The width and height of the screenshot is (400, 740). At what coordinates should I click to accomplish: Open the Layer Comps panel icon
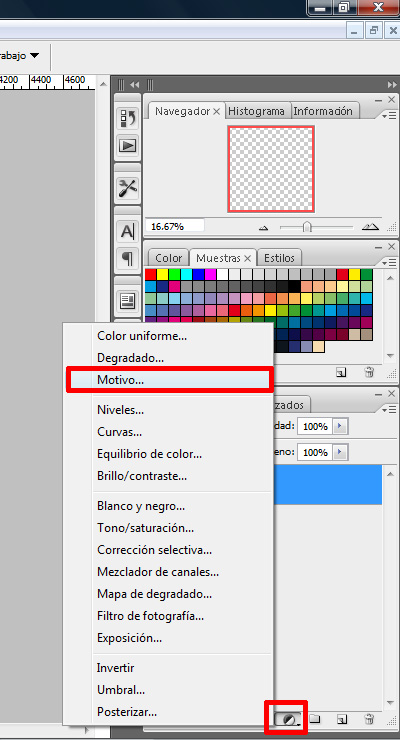pyautogui.click(x=127, y=301)
